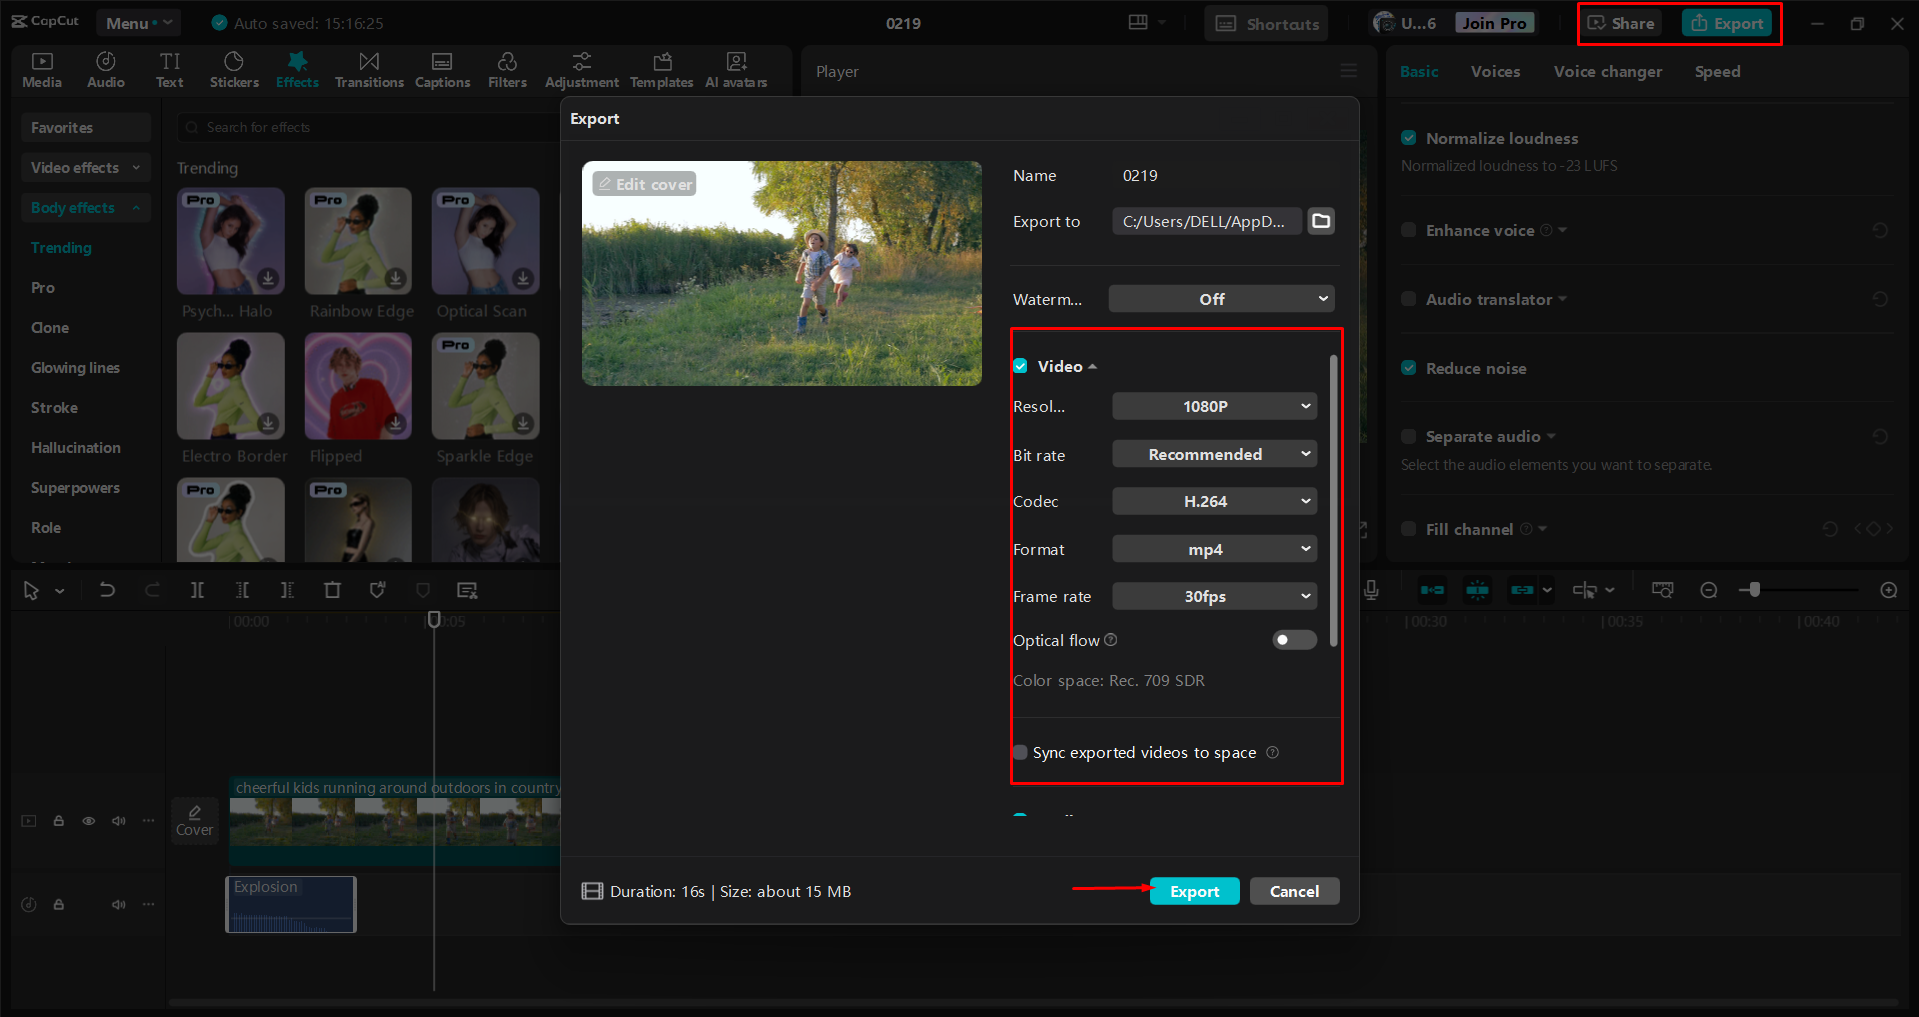Open the Player panel menu icon

(1349, 71)
